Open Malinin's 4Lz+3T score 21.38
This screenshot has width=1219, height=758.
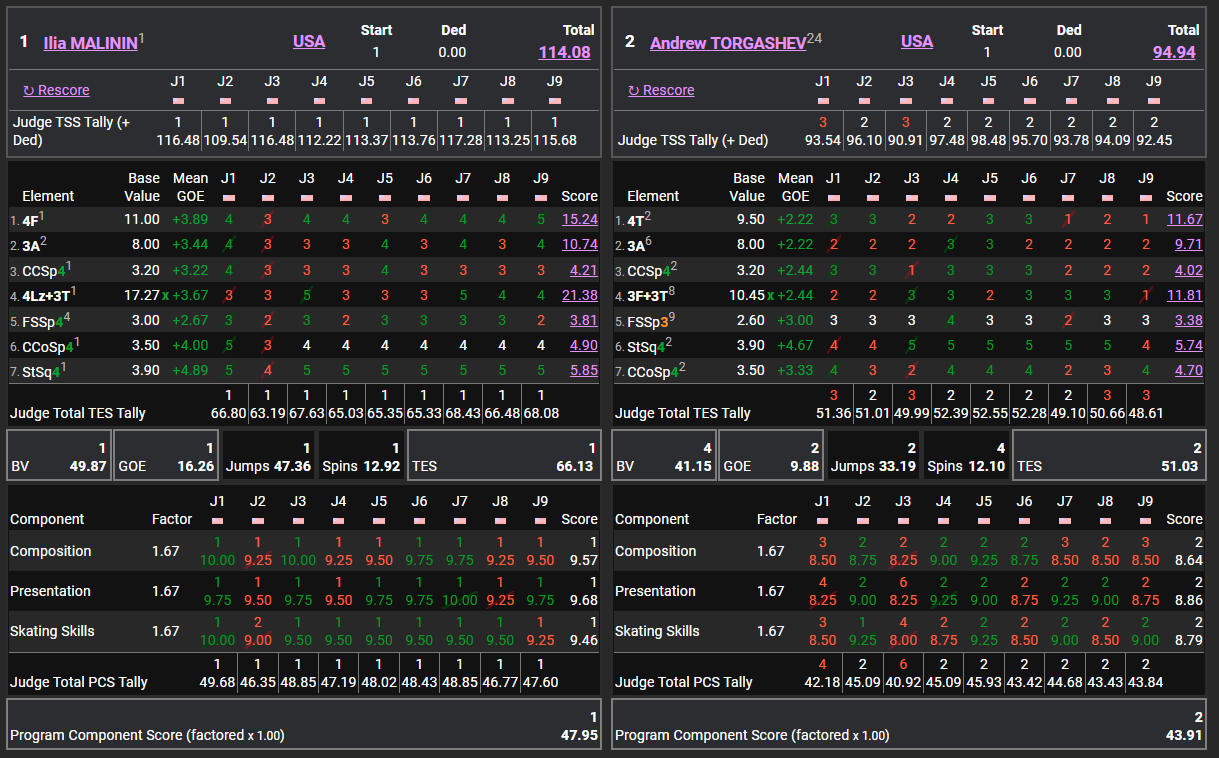(580, 295)
